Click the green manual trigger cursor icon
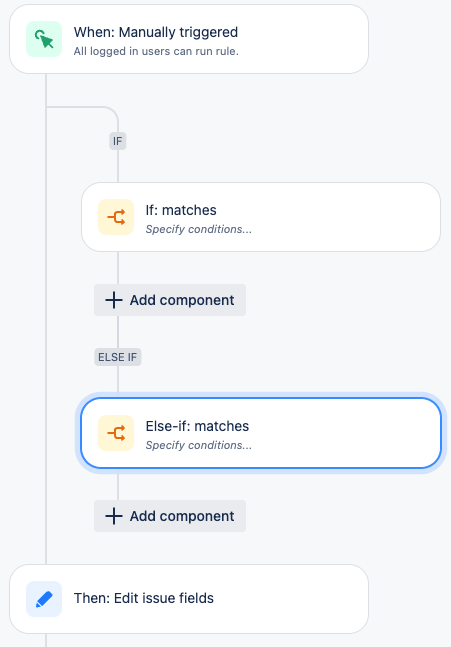The image size is (451, 647). [x=44, y=39]
